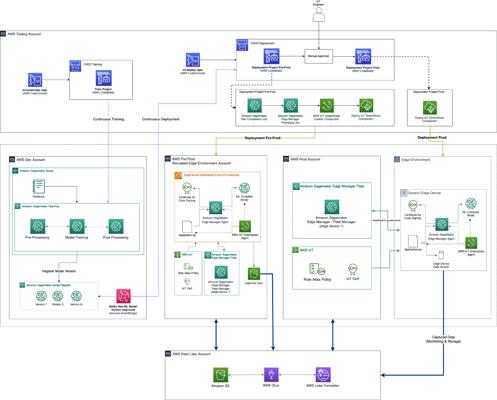Click the IoT Cert icon in the Prod account
497x400 pixels.
coord(353,269)
